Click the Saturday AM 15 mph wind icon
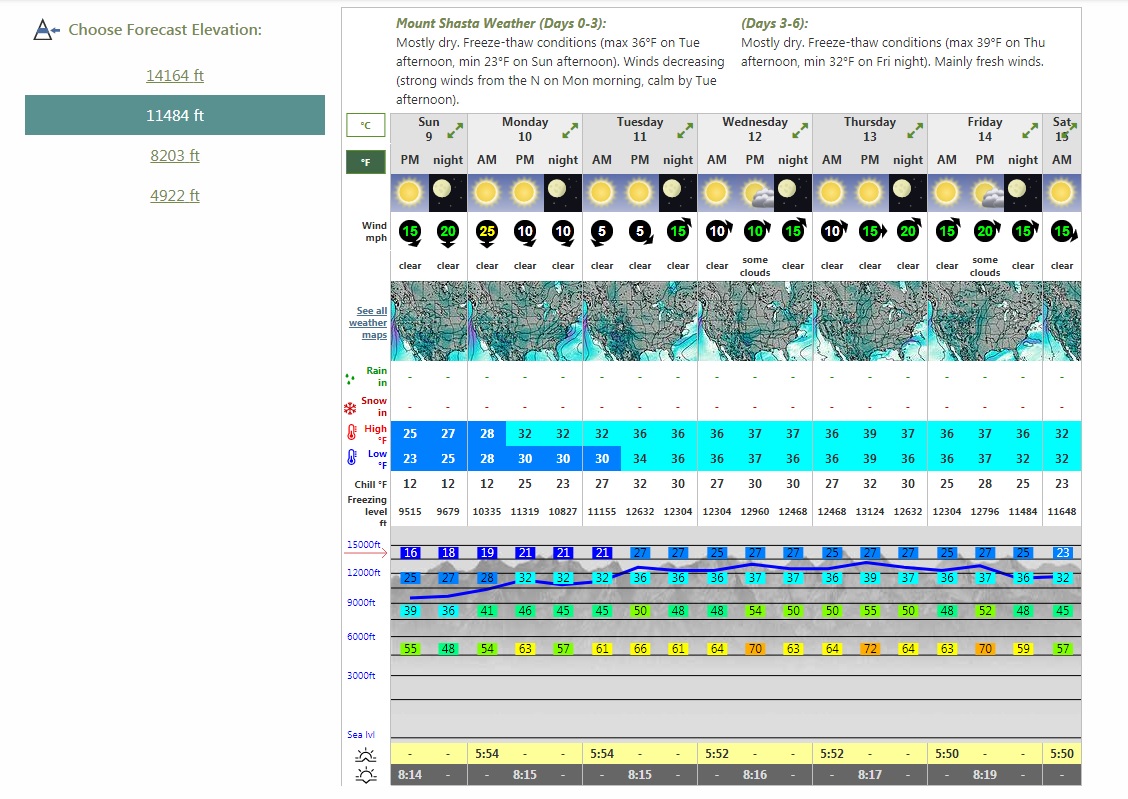This screenshot has height=799, width=1128. tap(1063, 232)
